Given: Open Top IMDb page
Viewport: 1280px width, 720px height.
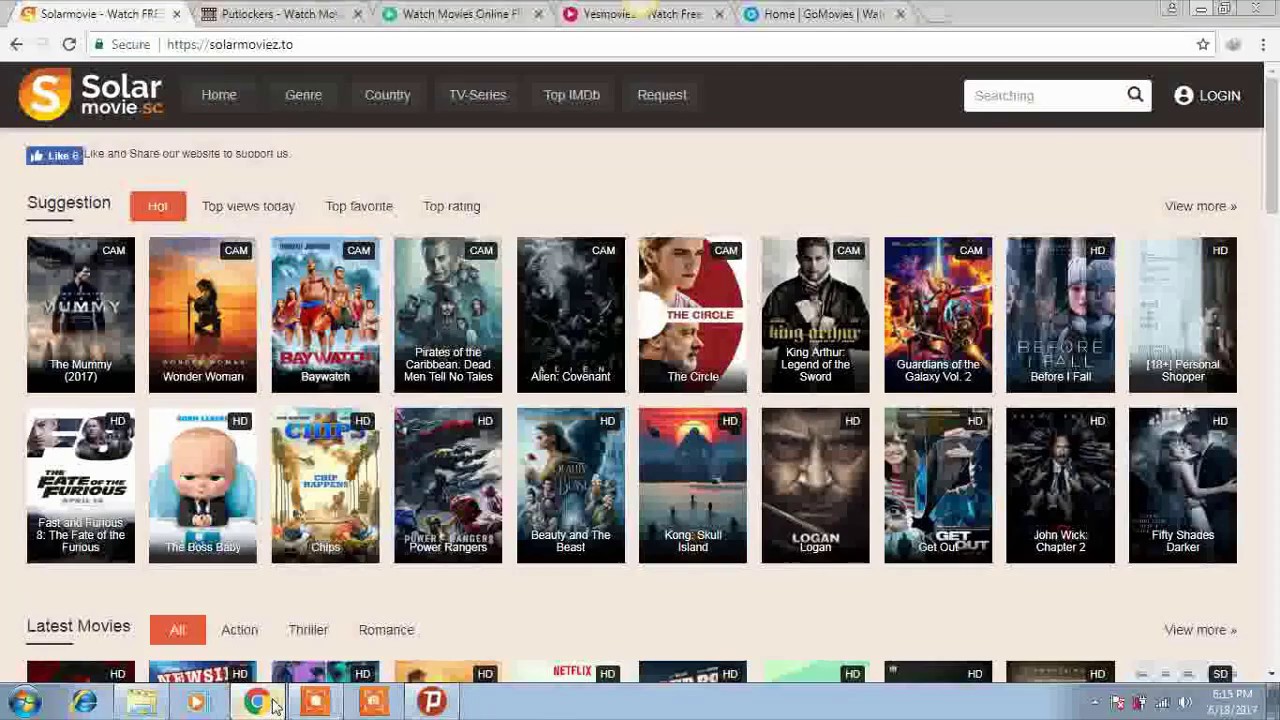Looking at the screenshot, I should [x=571, y=95].
